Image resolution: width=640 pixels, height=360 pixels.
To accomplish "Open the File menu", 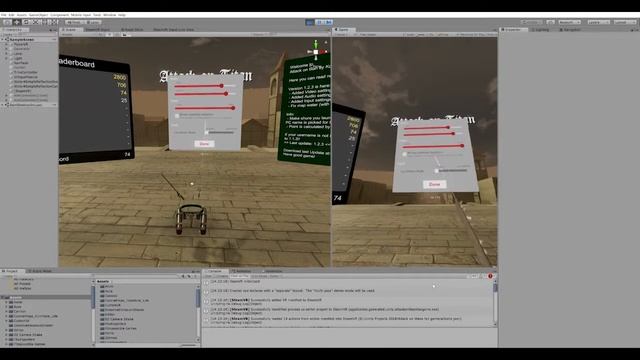I will pyautogui.click(x=4, y=15).
